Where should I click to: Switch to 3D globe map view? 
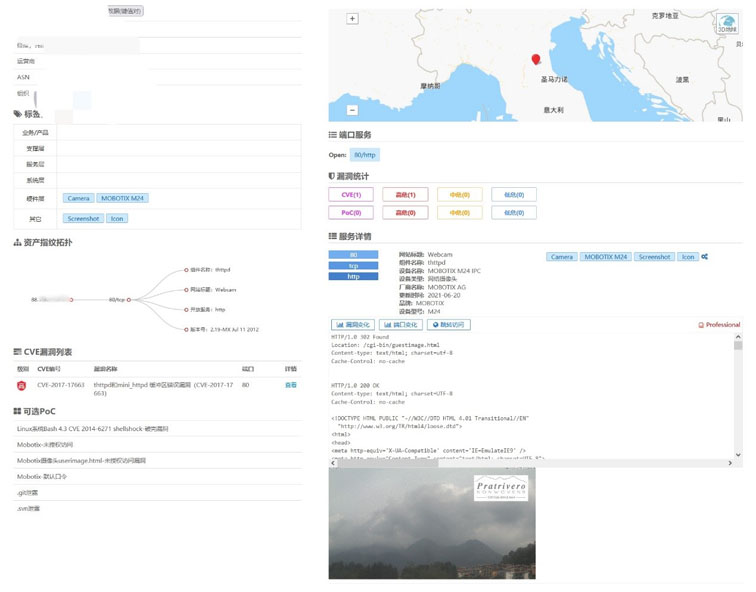[x=727, y=24]
